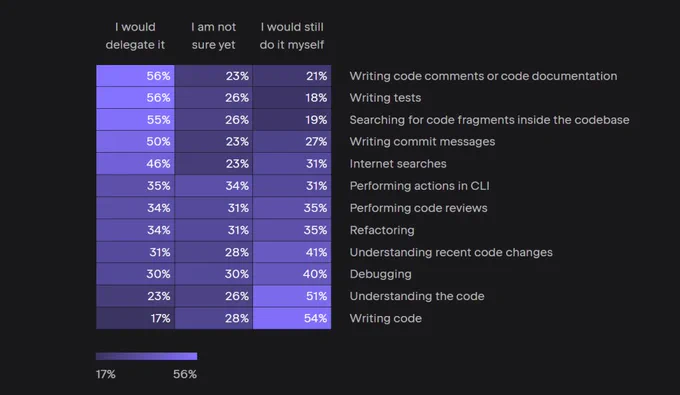680x395 pixels.
Task: Click the 17% legend minimum label
Action: click(105, 374)
